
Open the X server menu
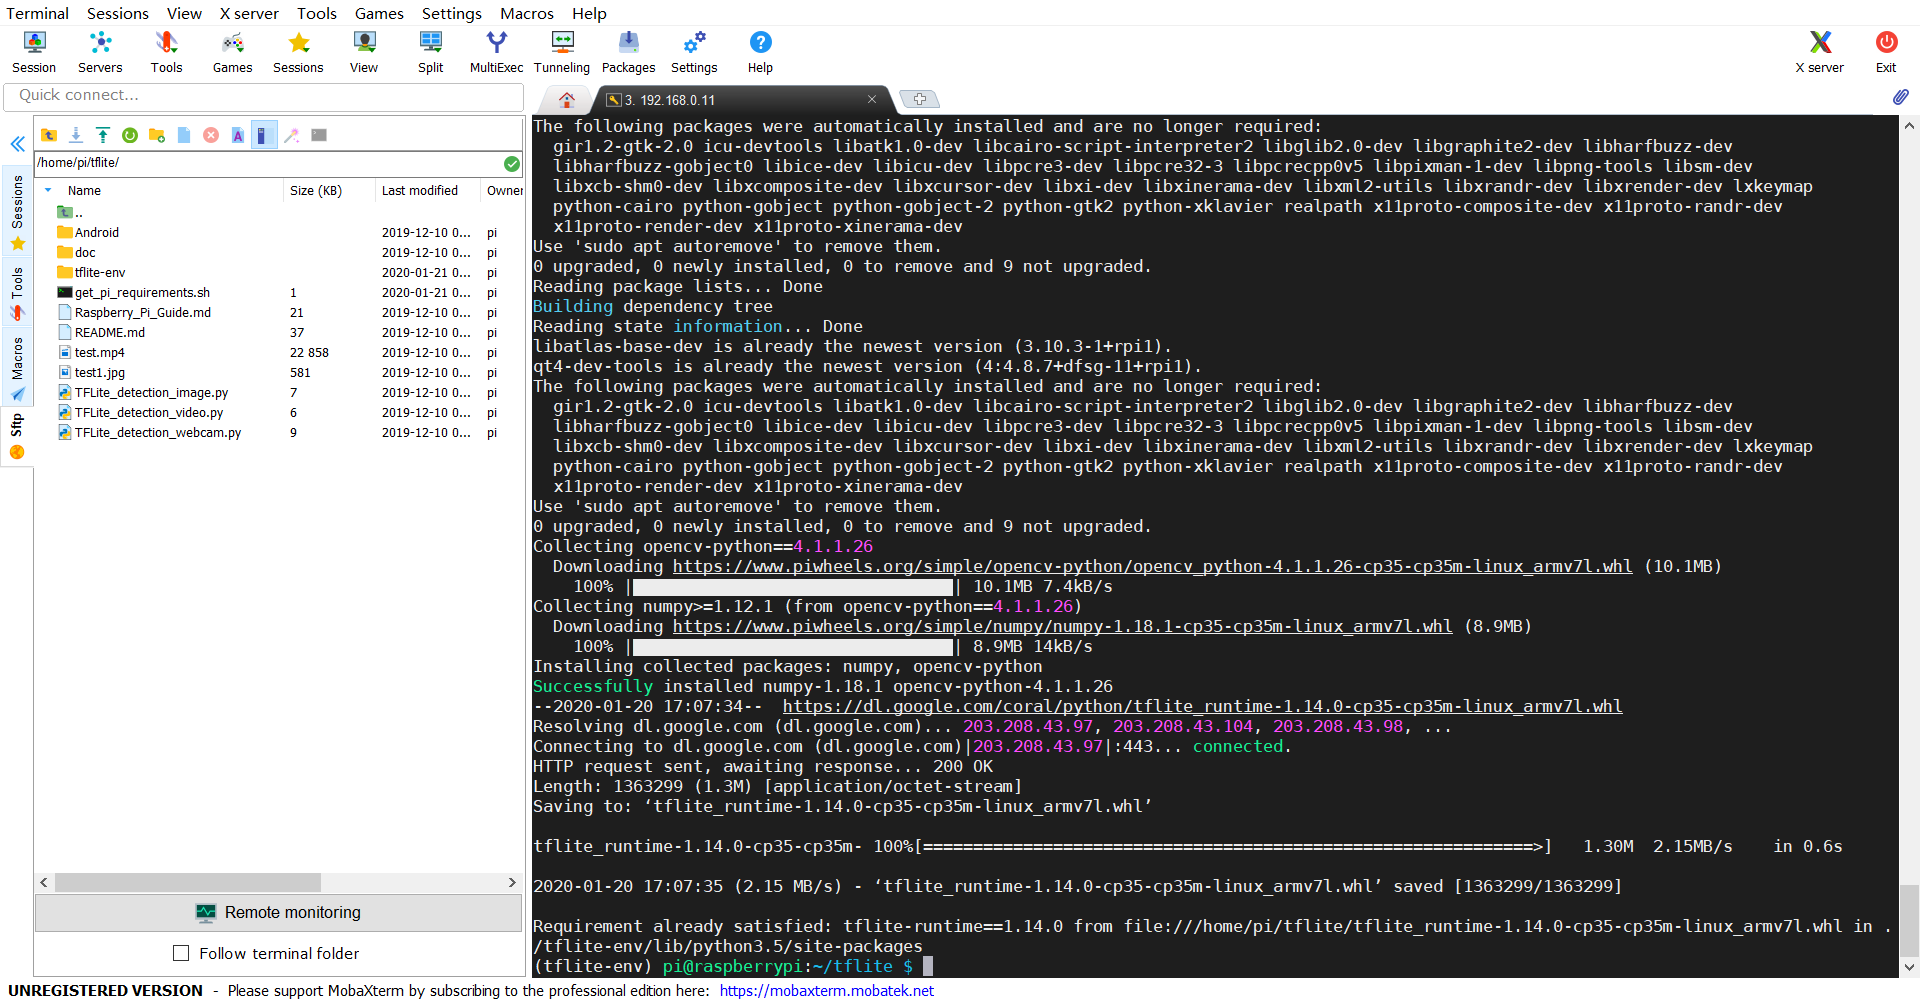(249, 13)
